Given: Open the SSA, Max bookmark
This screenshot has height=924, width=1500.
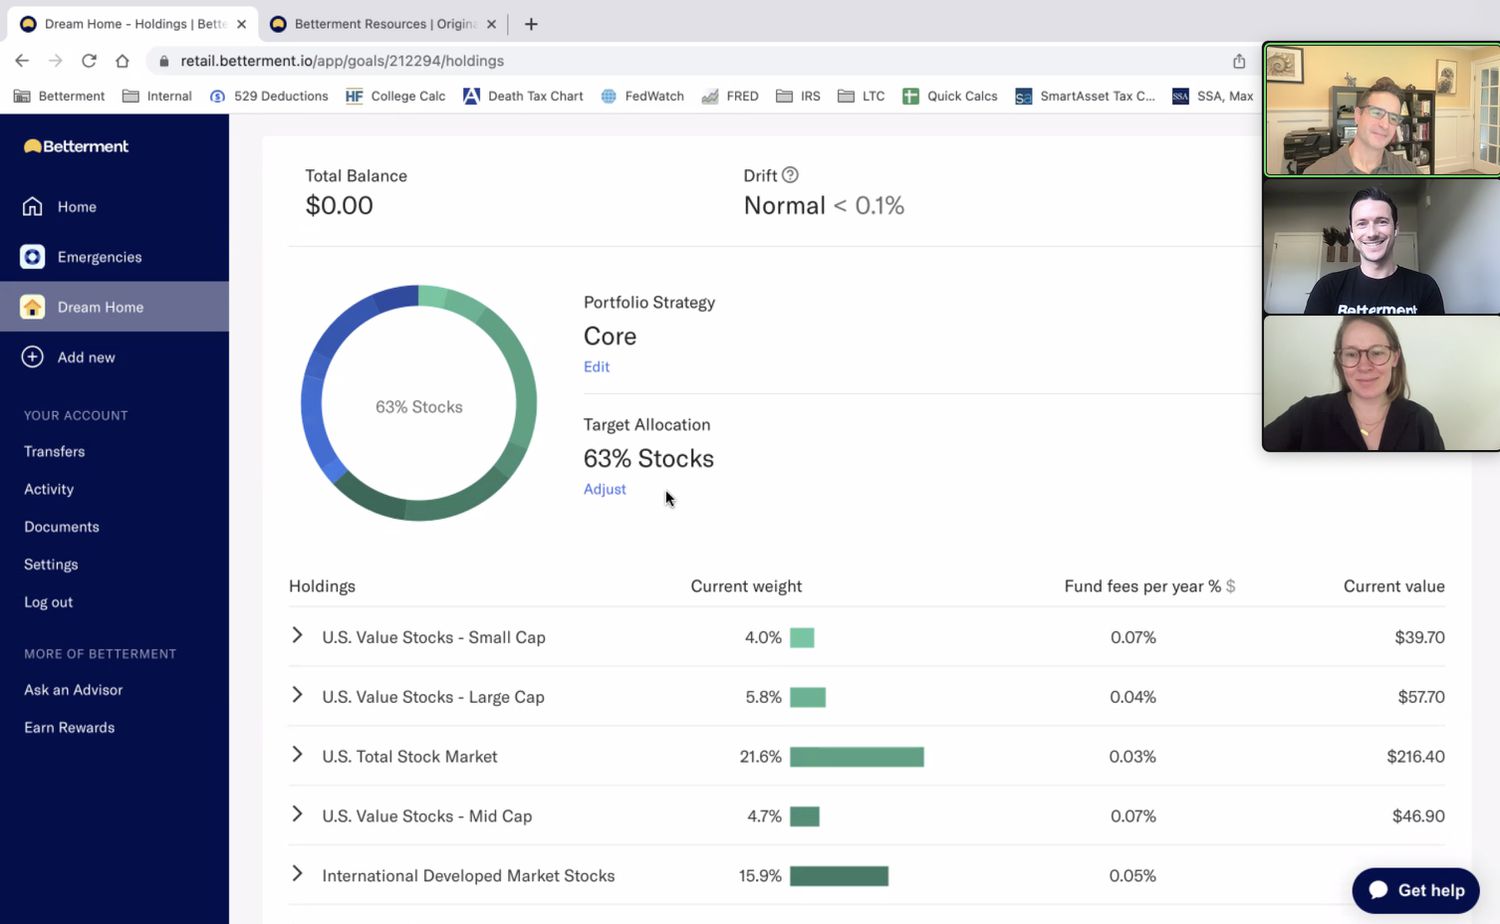Looking at the screenshot, I should coord(1212,96).
